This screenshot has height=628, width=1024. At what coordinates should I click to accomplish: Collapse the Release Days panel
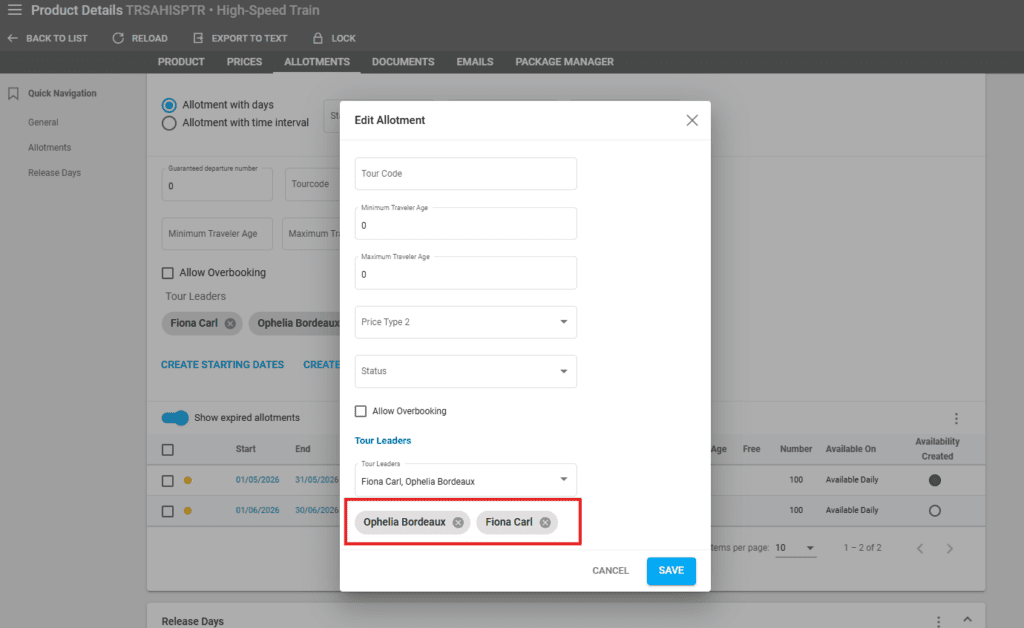tap(967, 620)
